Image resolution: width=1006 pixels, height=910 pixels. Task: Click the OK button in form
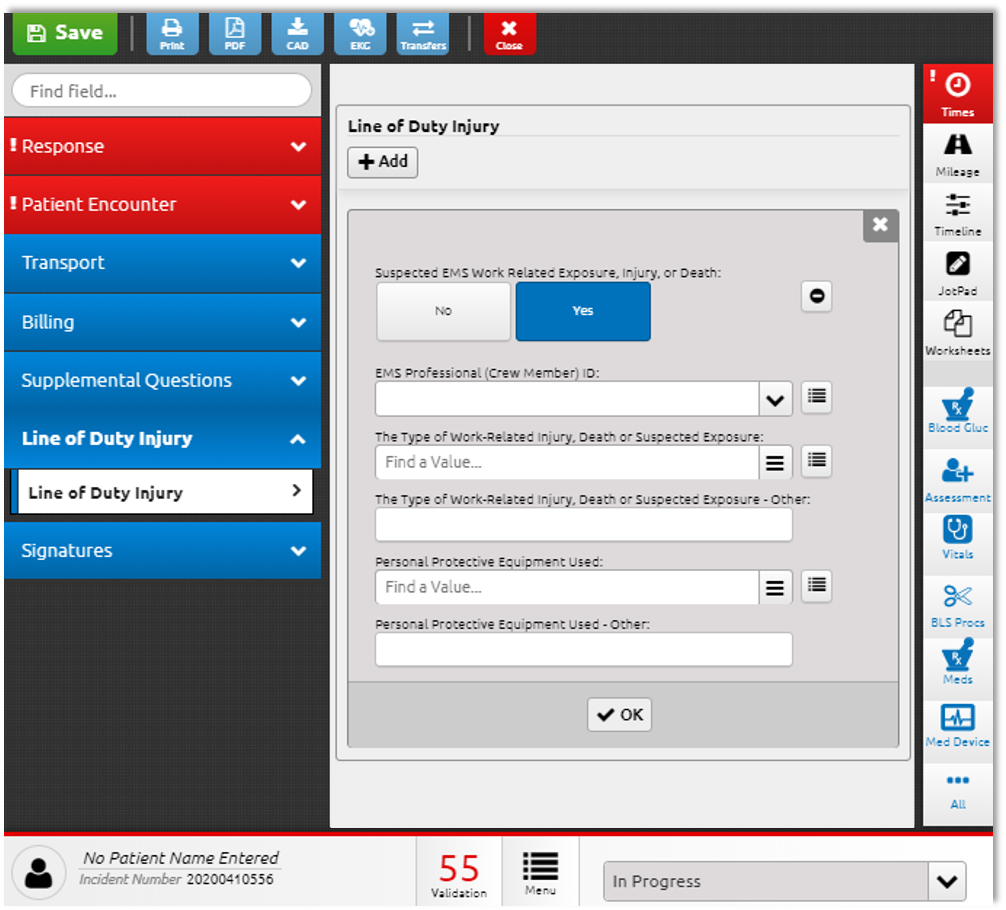pyautogui.click(x=619, y=715)
